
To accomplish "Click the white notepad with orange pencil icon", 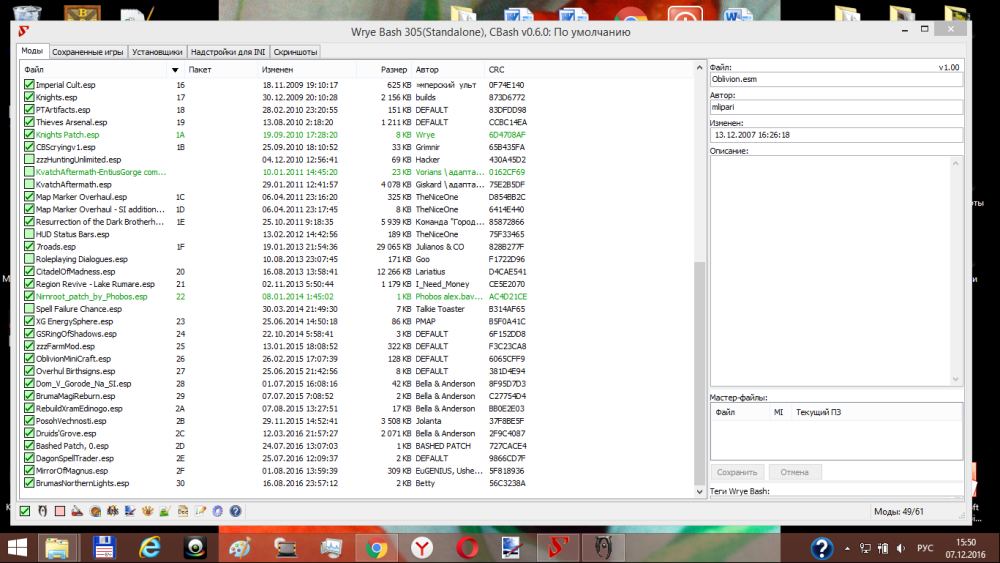I will coord(200,511).
